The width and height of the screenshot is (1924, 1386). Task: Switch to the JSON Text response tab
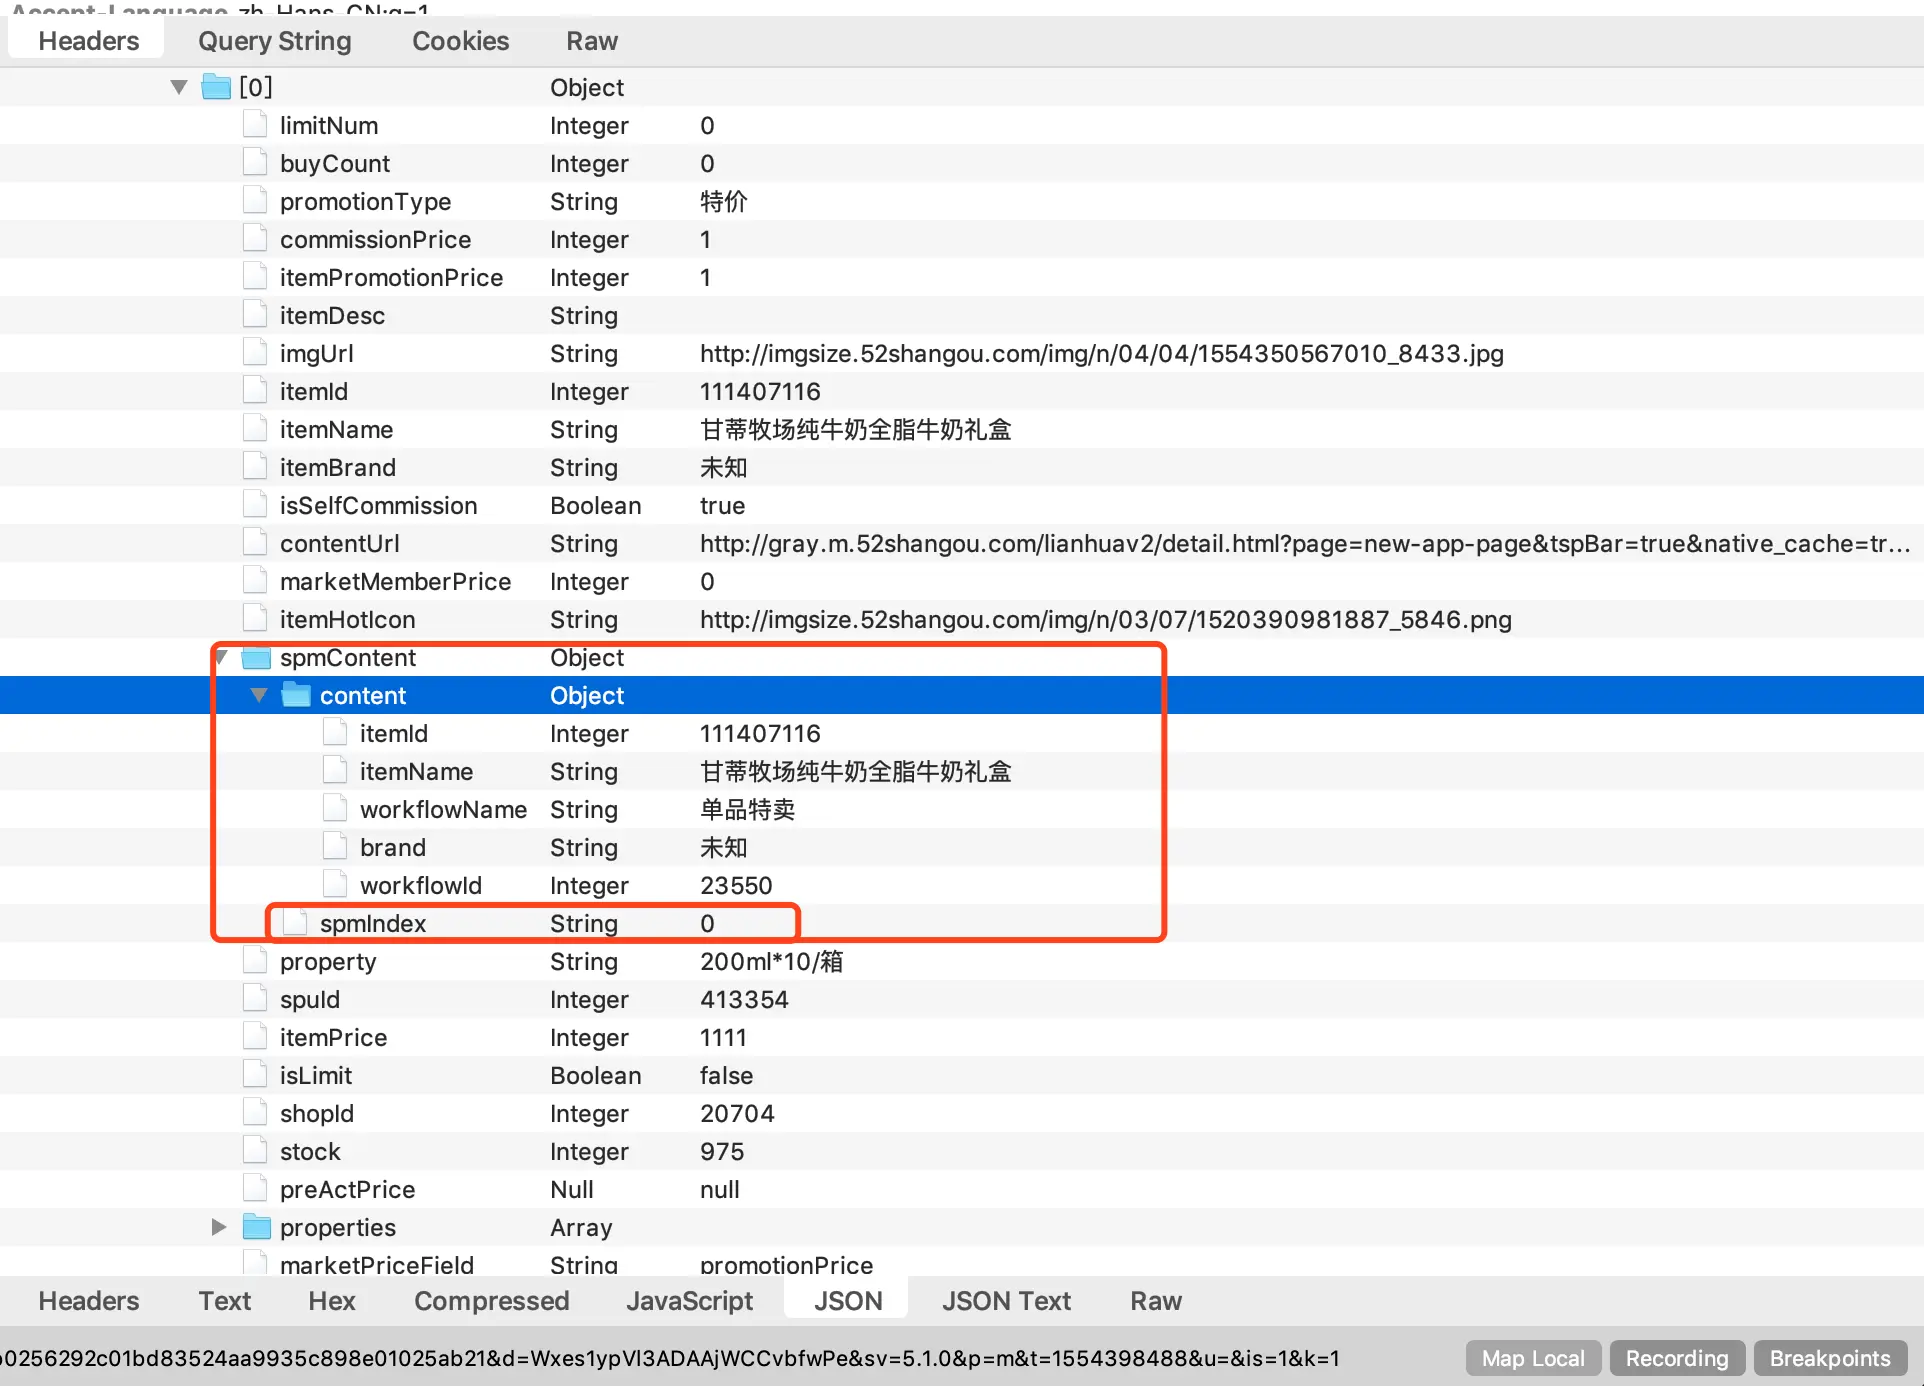pyautogui.click(x=1006, y=1301)
